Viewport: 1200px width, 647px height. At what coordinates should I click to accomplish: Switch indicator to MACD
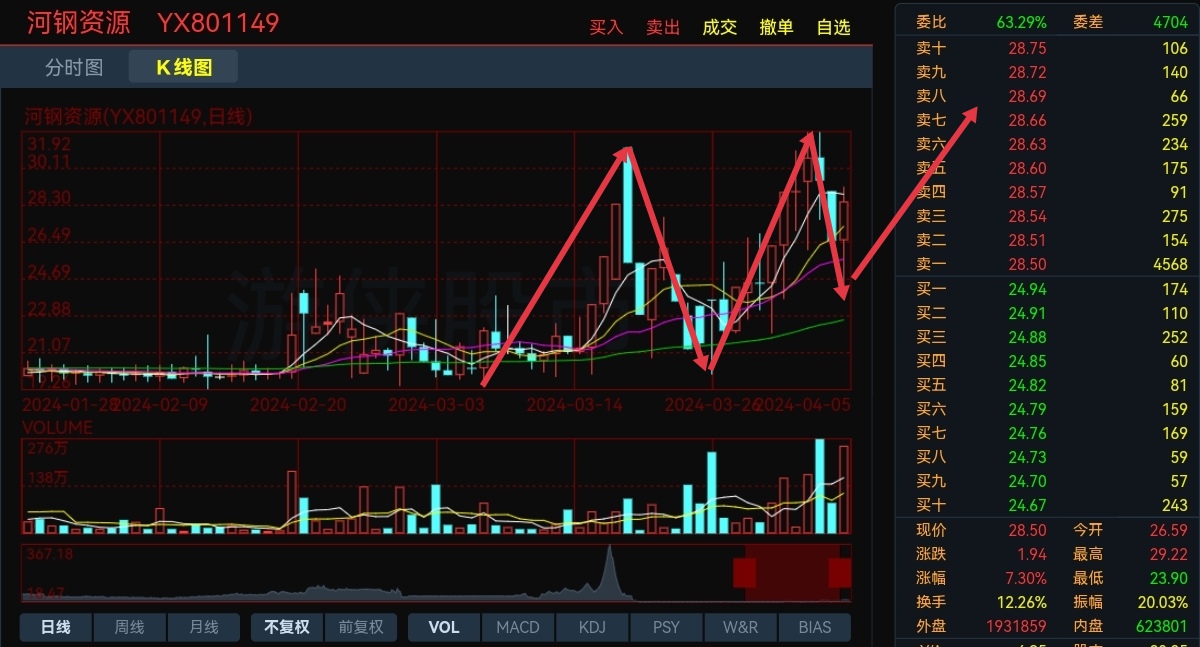point(518,627)
